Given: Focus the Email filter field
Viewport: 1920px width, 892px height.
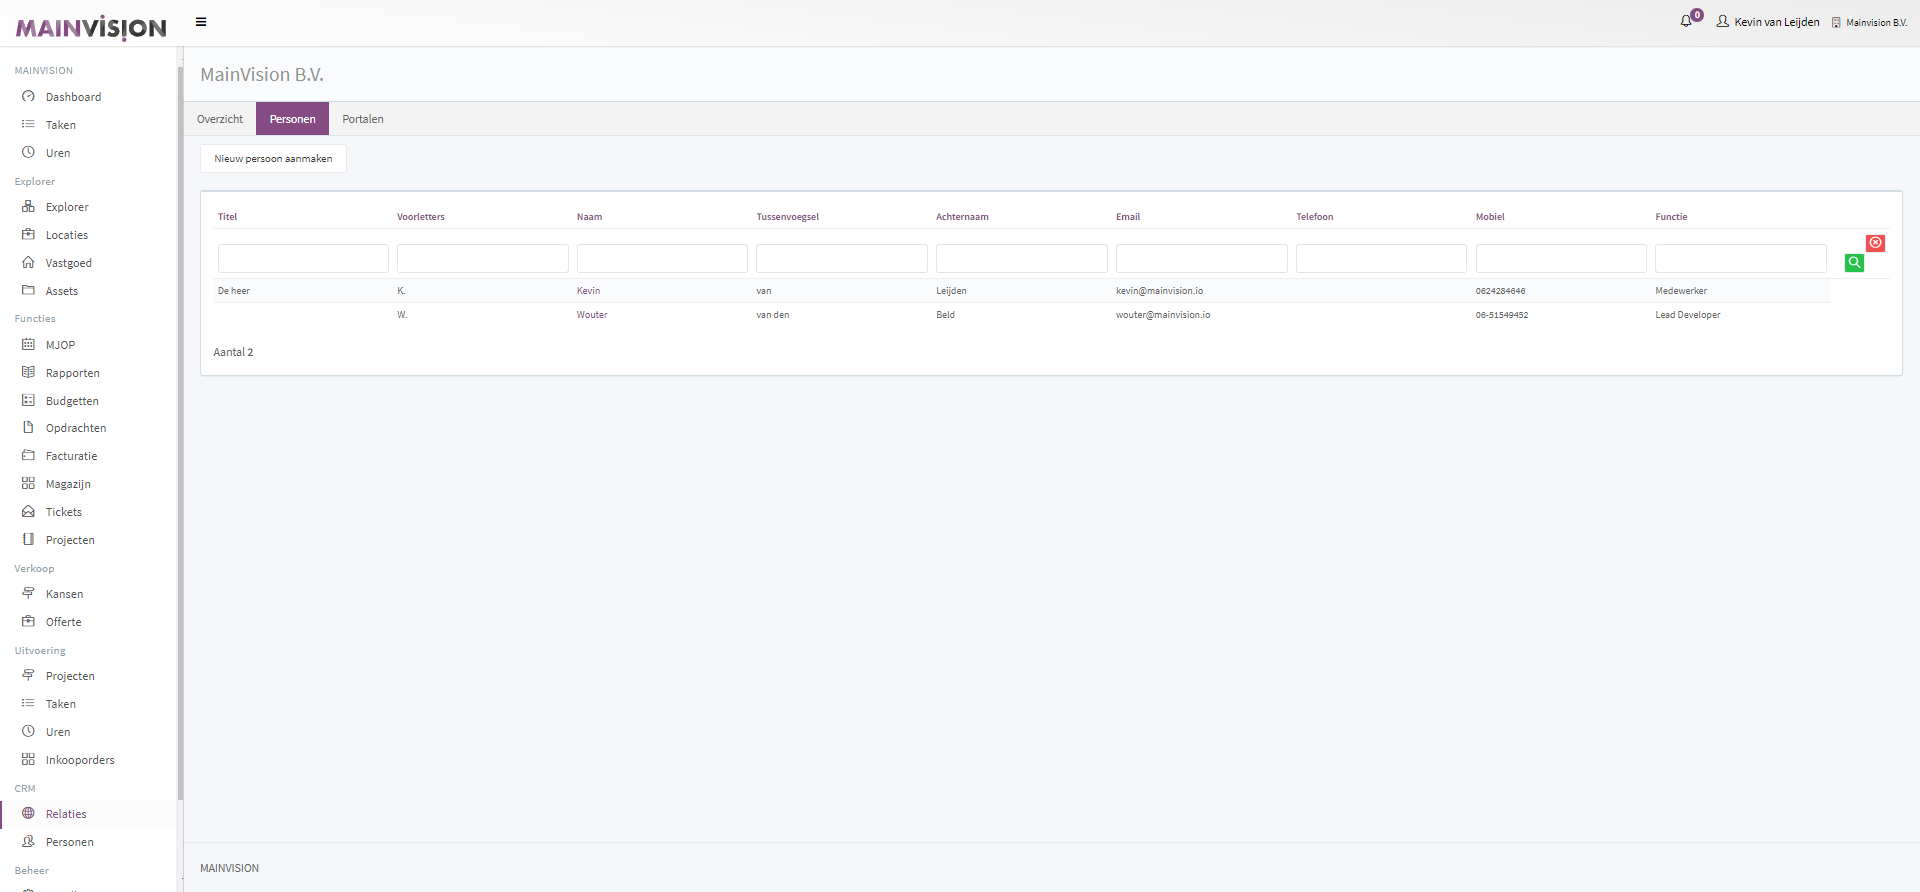Looking at the screenshot, I should (x=1202, y=259).
